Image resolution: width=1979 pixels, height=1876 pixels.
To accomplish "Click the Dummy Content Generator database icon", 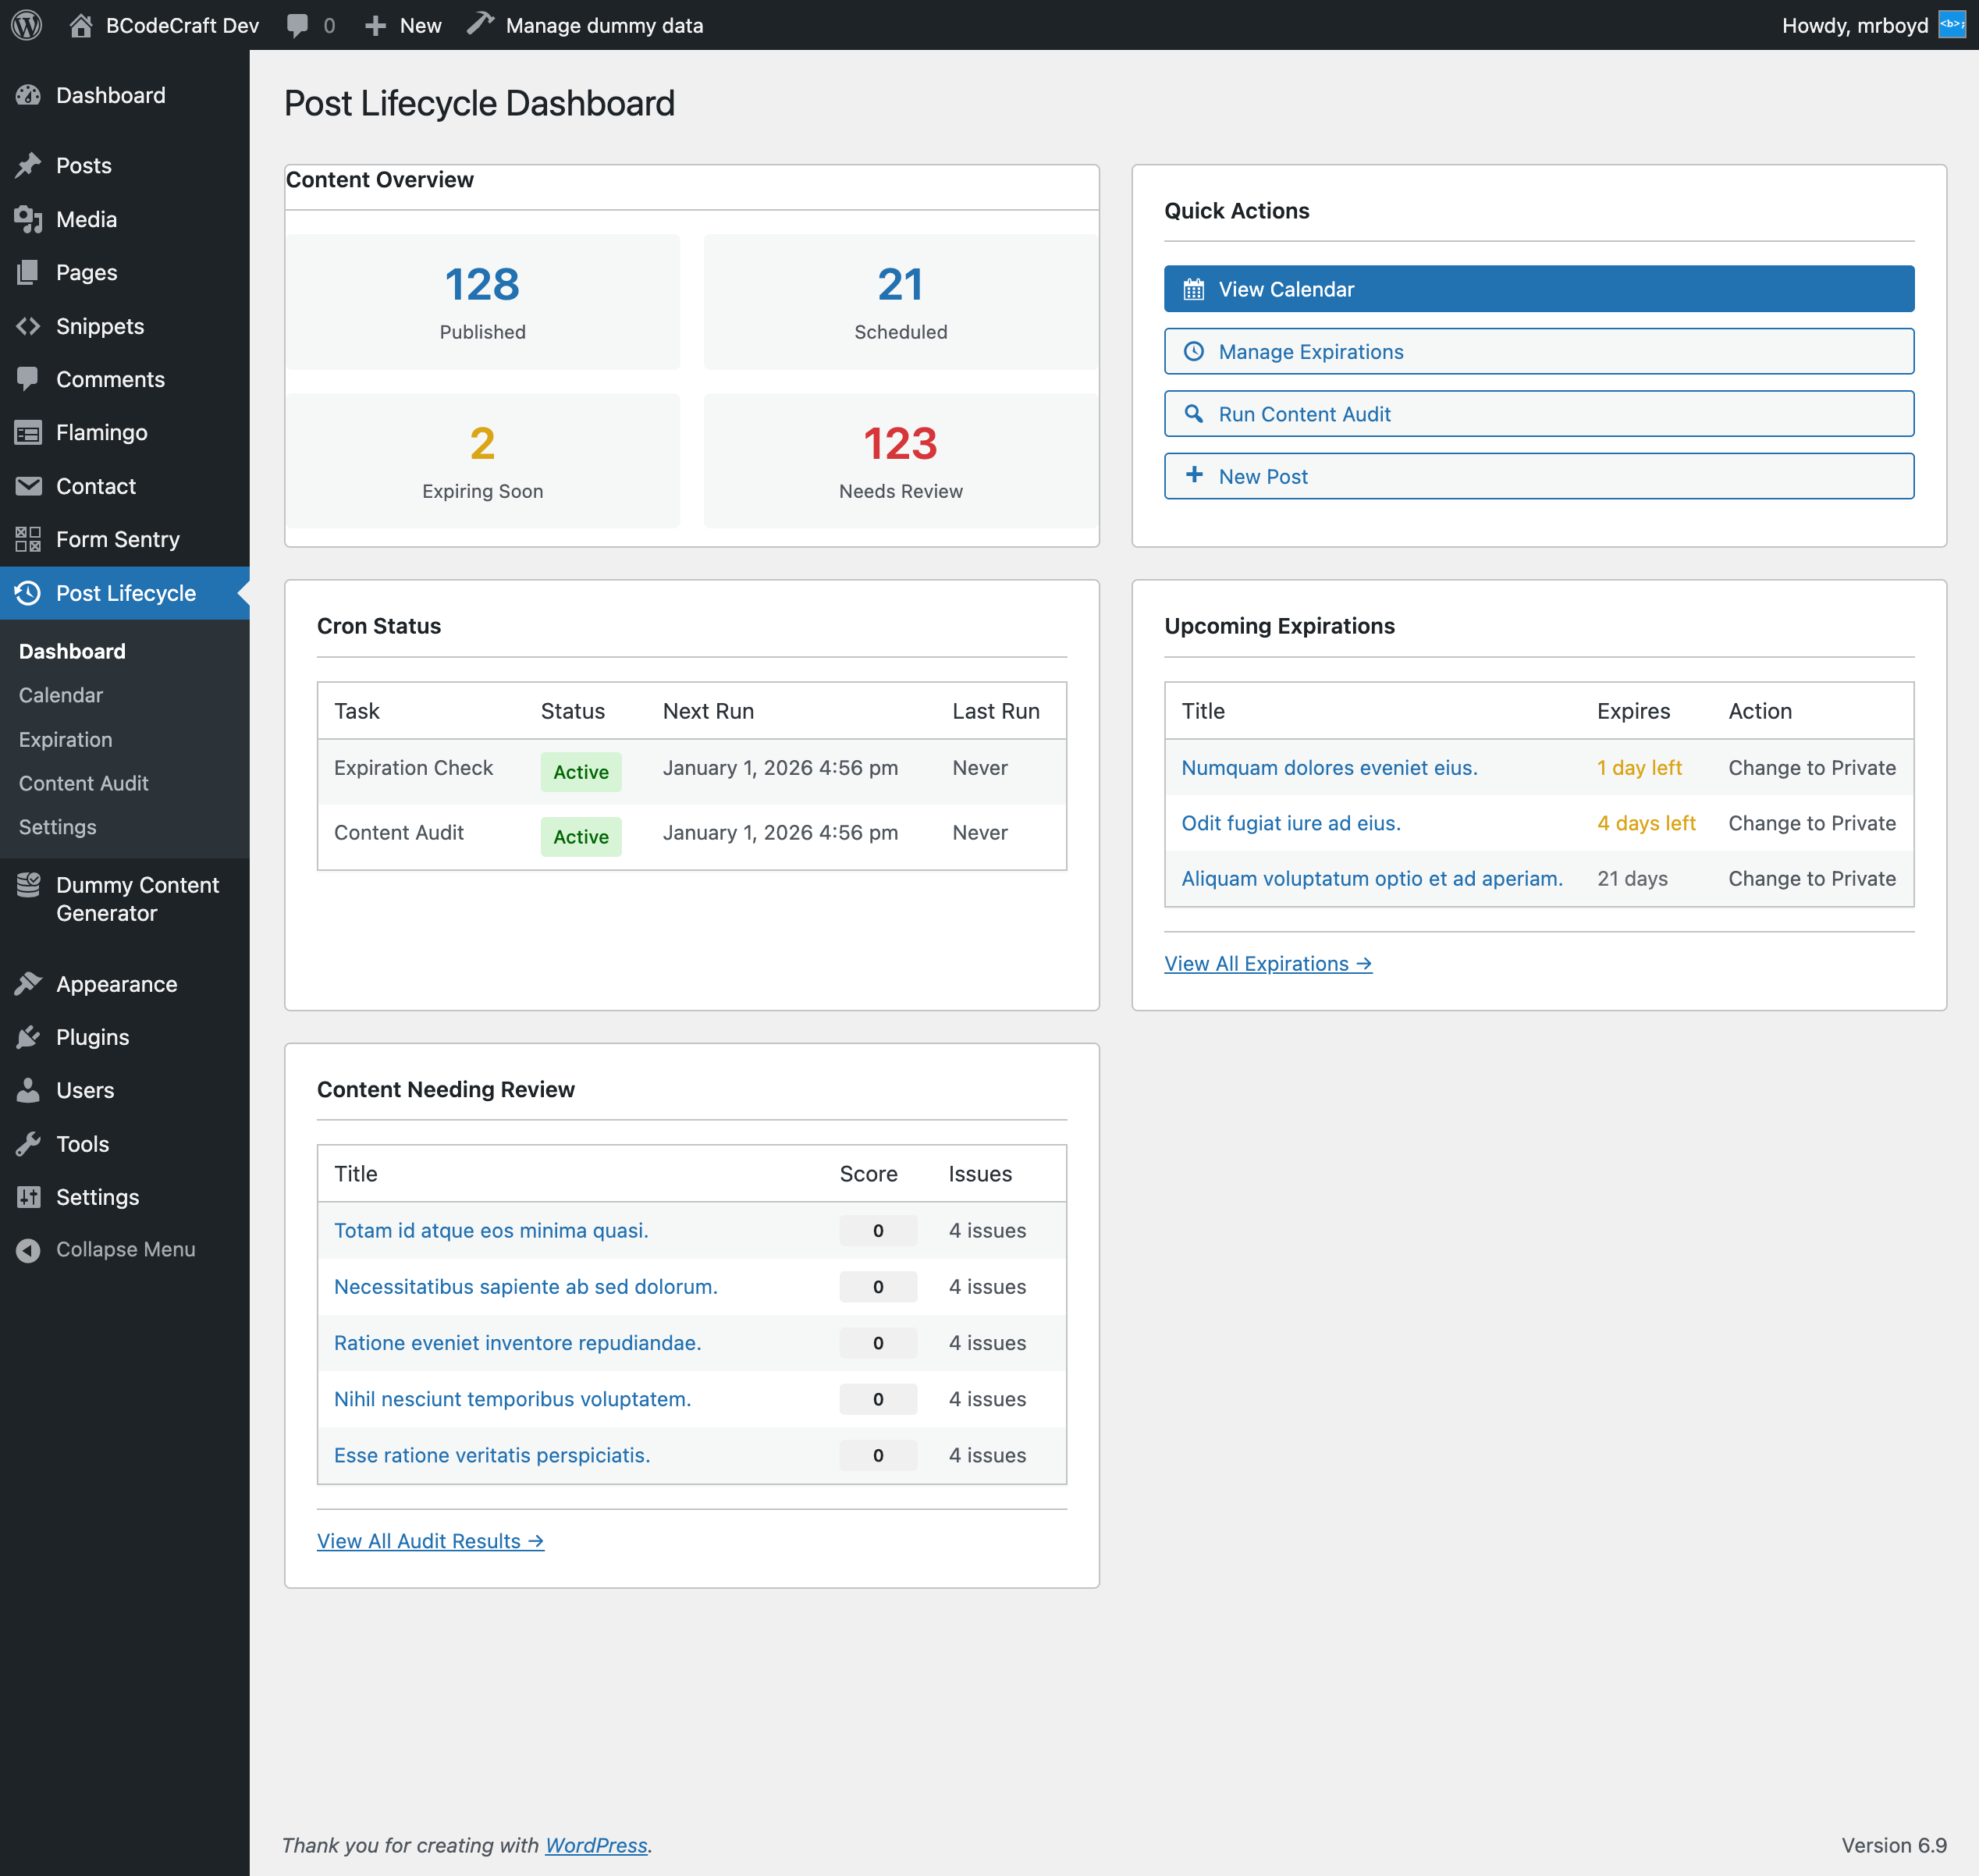I will 28,885.
